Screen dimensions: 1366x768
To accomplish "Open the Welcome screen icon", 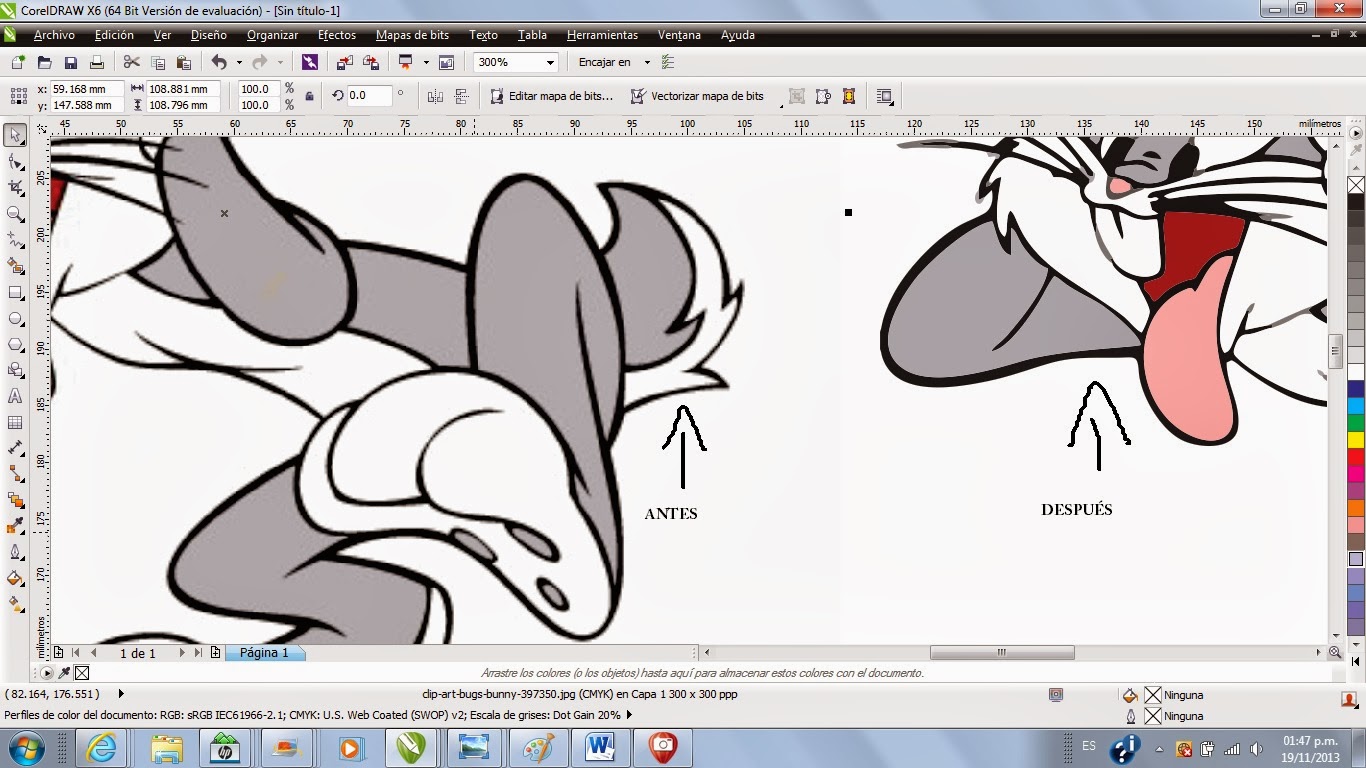I will coord(446,62).
